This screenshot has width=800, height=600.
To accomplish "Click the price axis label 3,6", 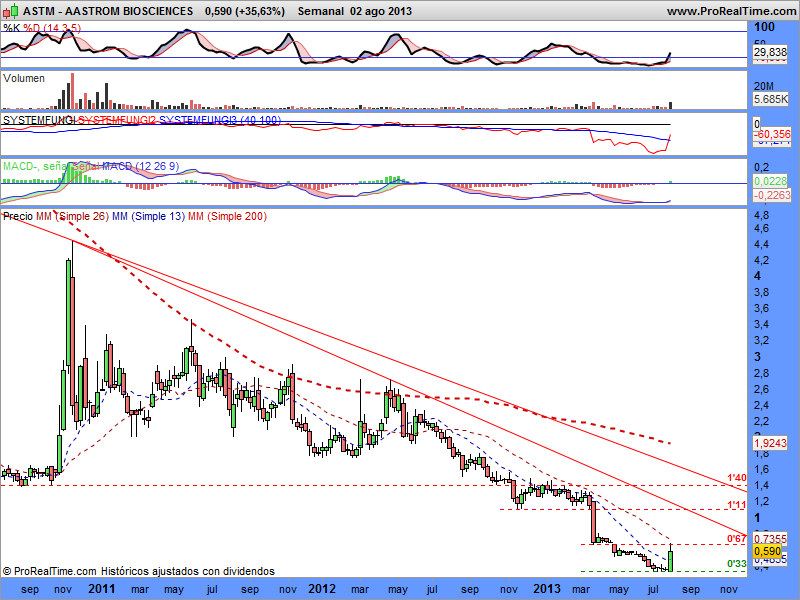I will tap(762, 308).
